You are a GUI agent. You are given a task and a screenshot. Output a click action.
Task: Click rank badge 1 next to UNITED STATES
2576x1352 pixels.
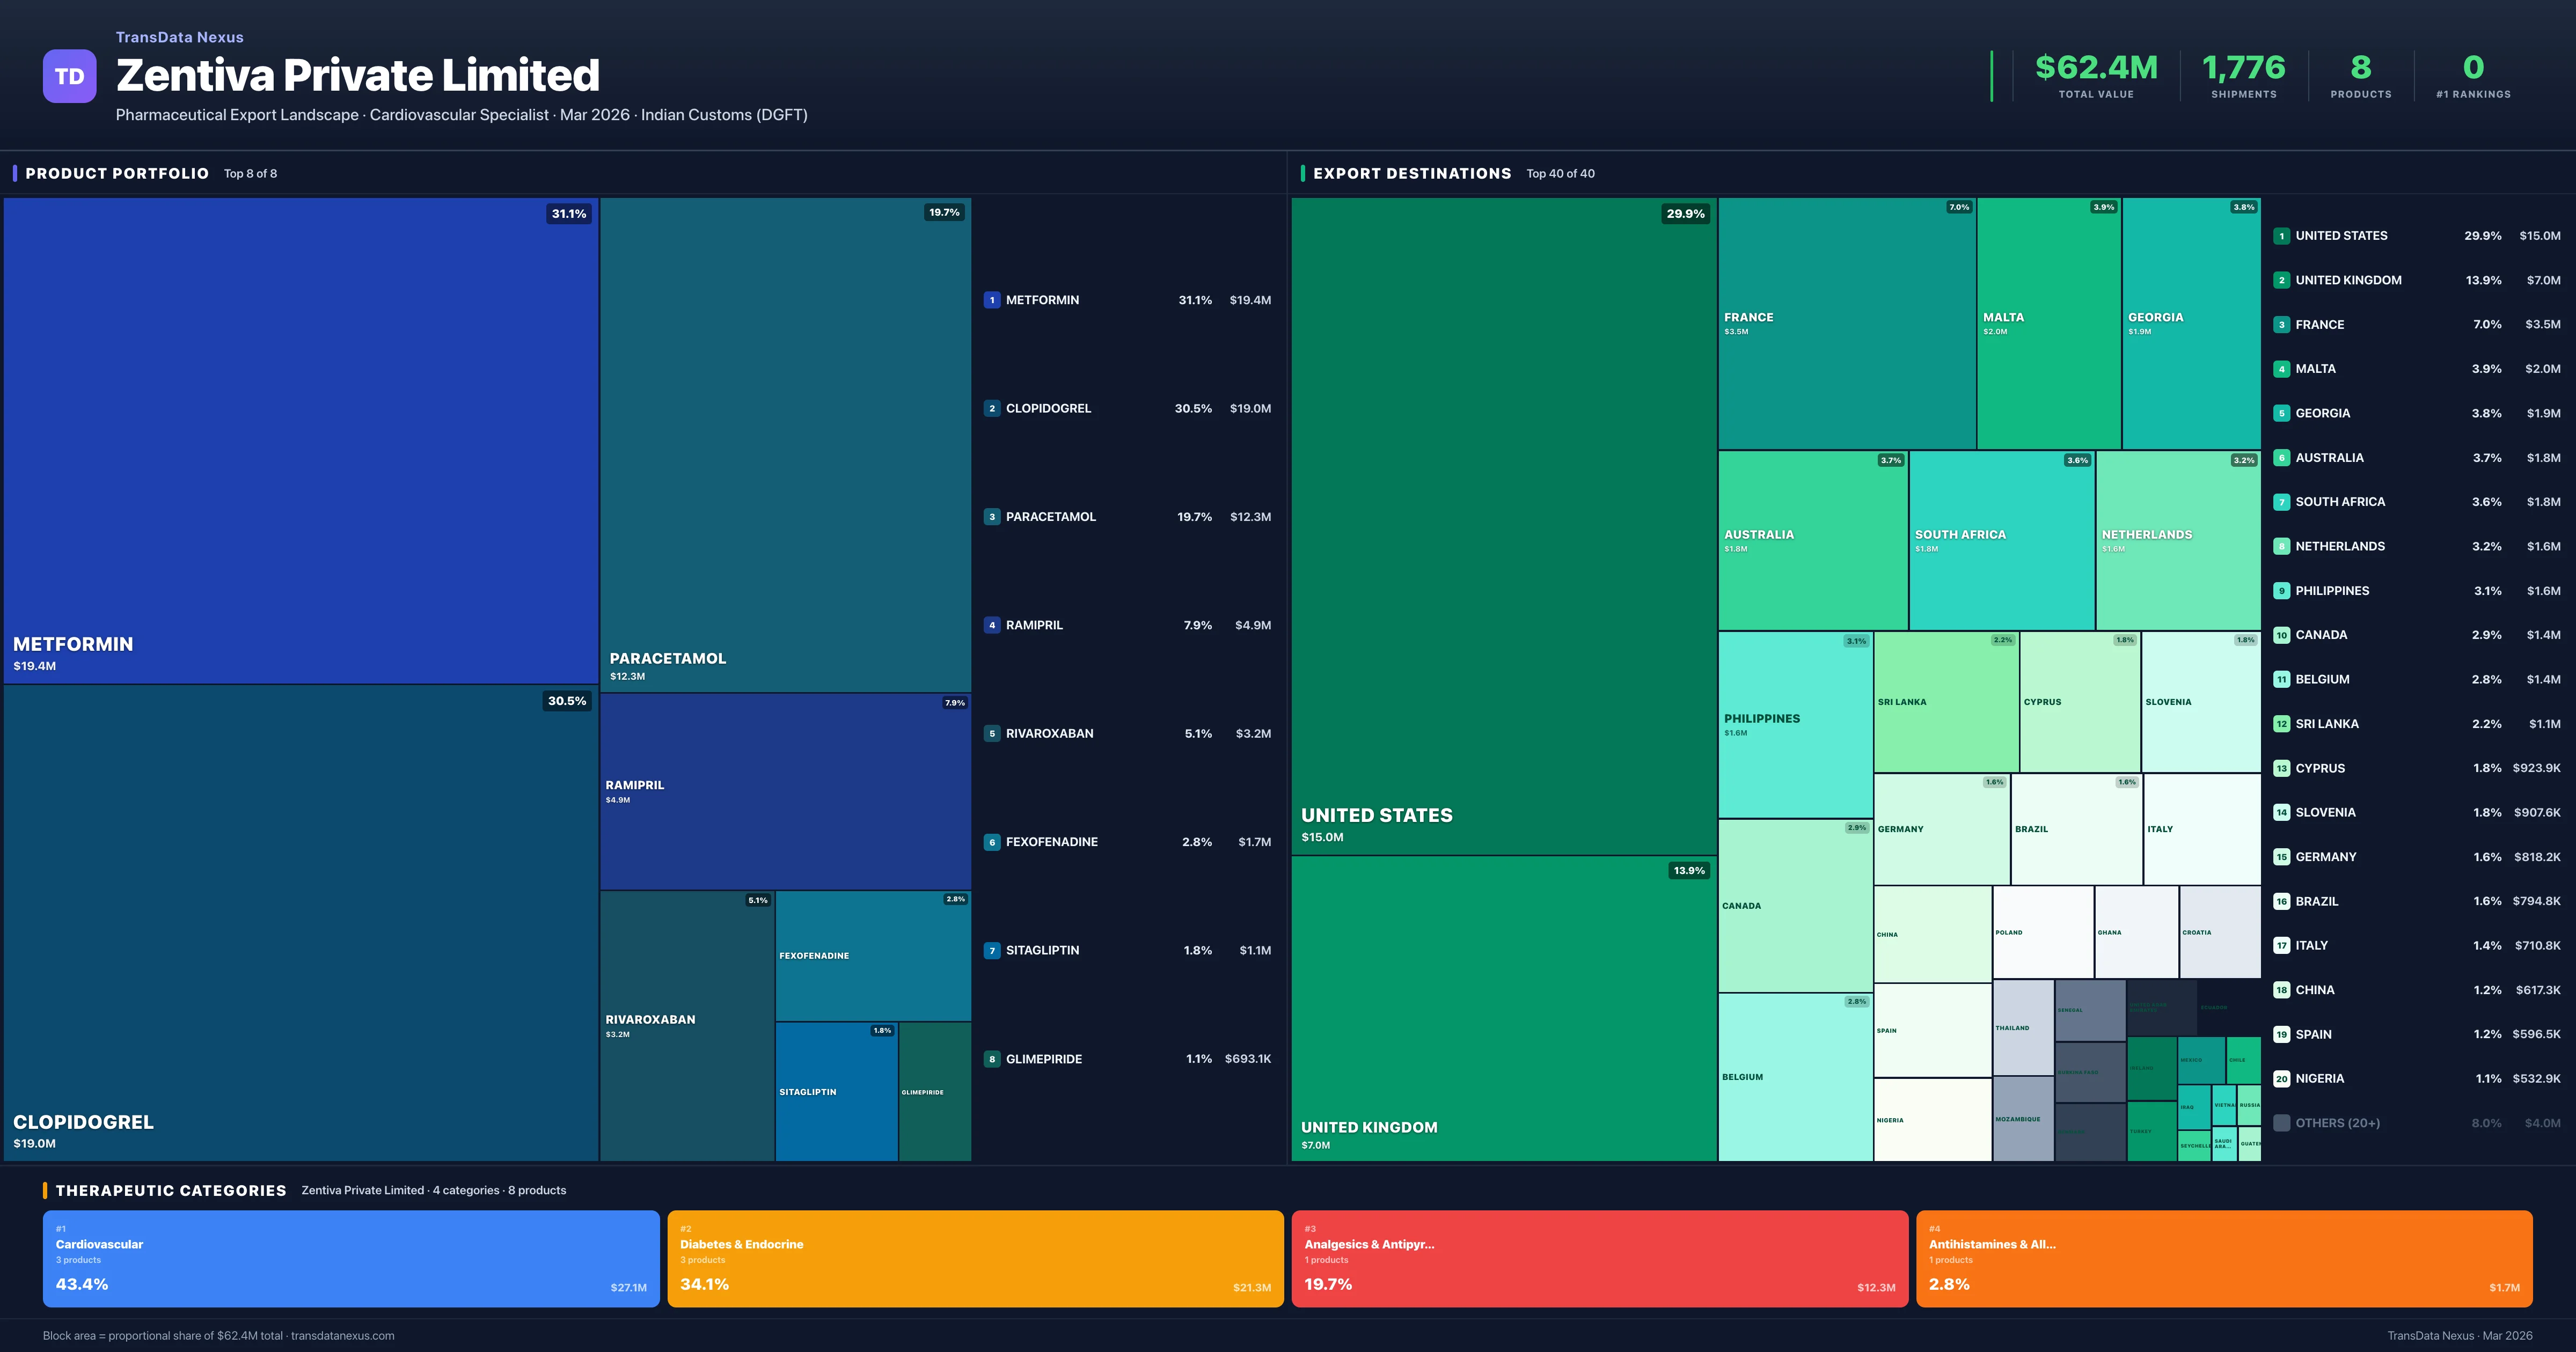pyautogui.click(x=2281, y=236)
